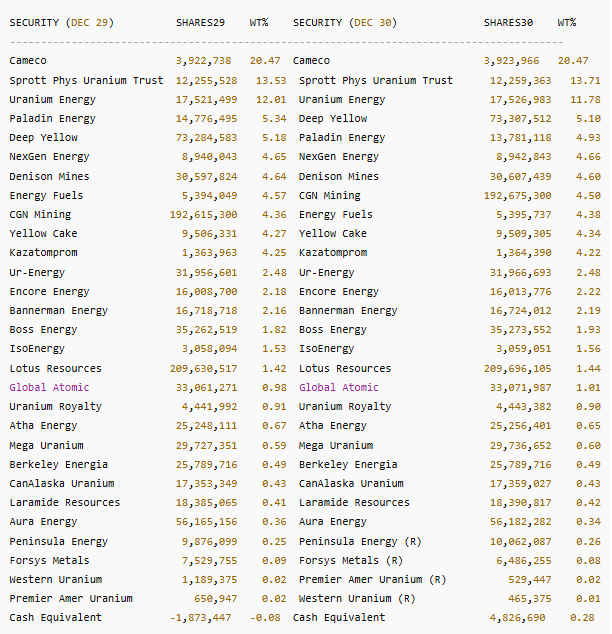Click Boss Energy shares 35,262,519
Viewport: 612px width, 634px height.
click(206, 330)
